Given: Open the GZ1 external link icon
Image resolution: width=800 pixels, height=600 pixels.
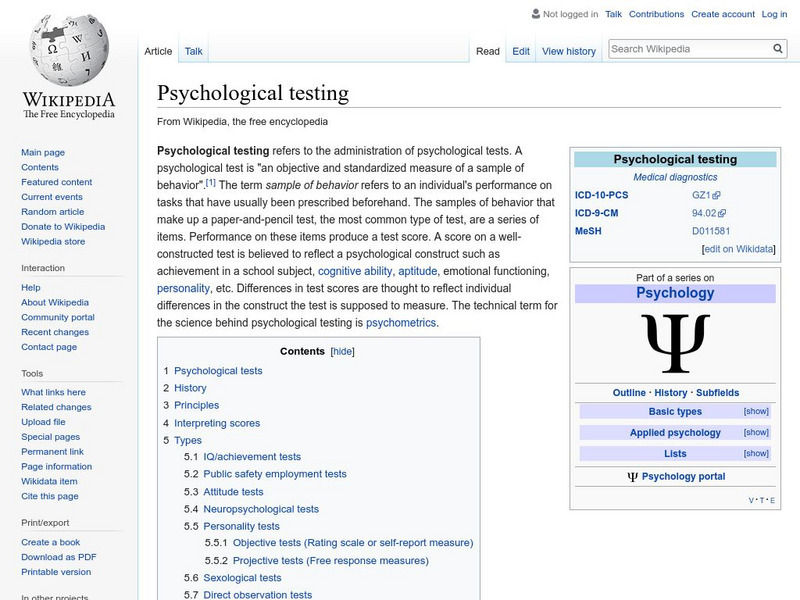Looking at the screenshot, I should point(717,196).
